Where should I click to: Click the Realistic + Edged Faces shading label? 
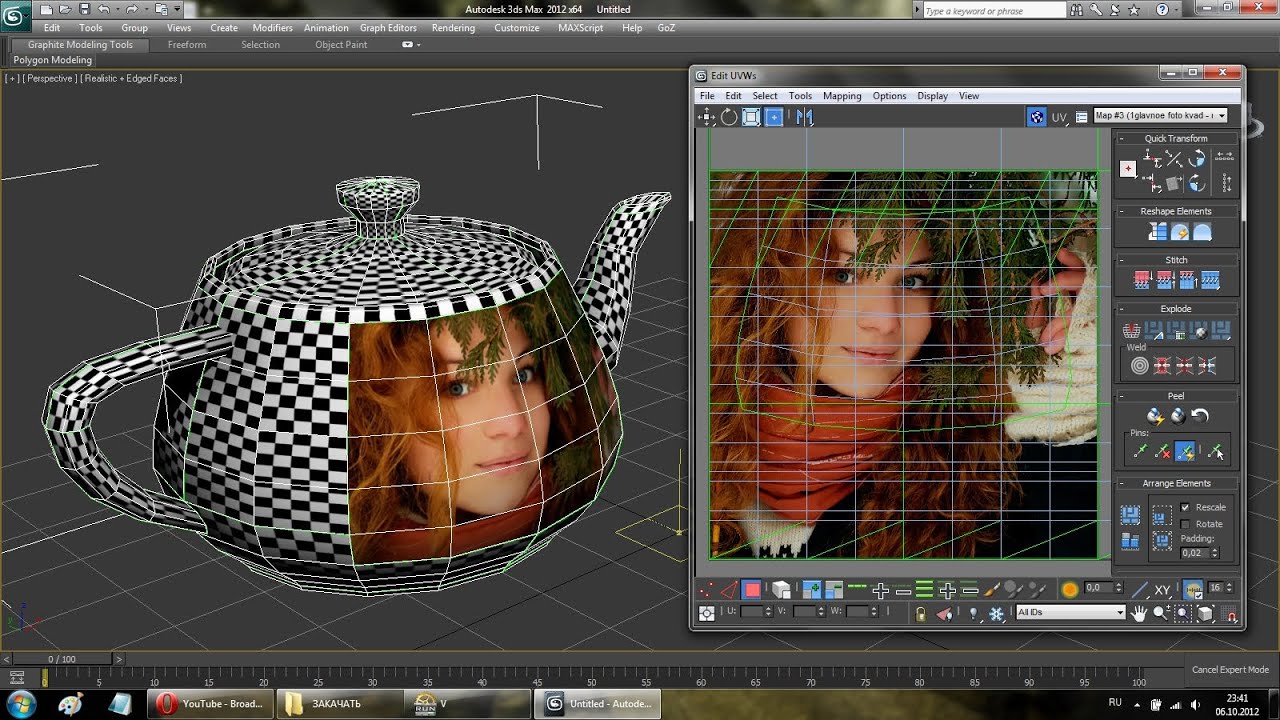click(x=131, y=78)
